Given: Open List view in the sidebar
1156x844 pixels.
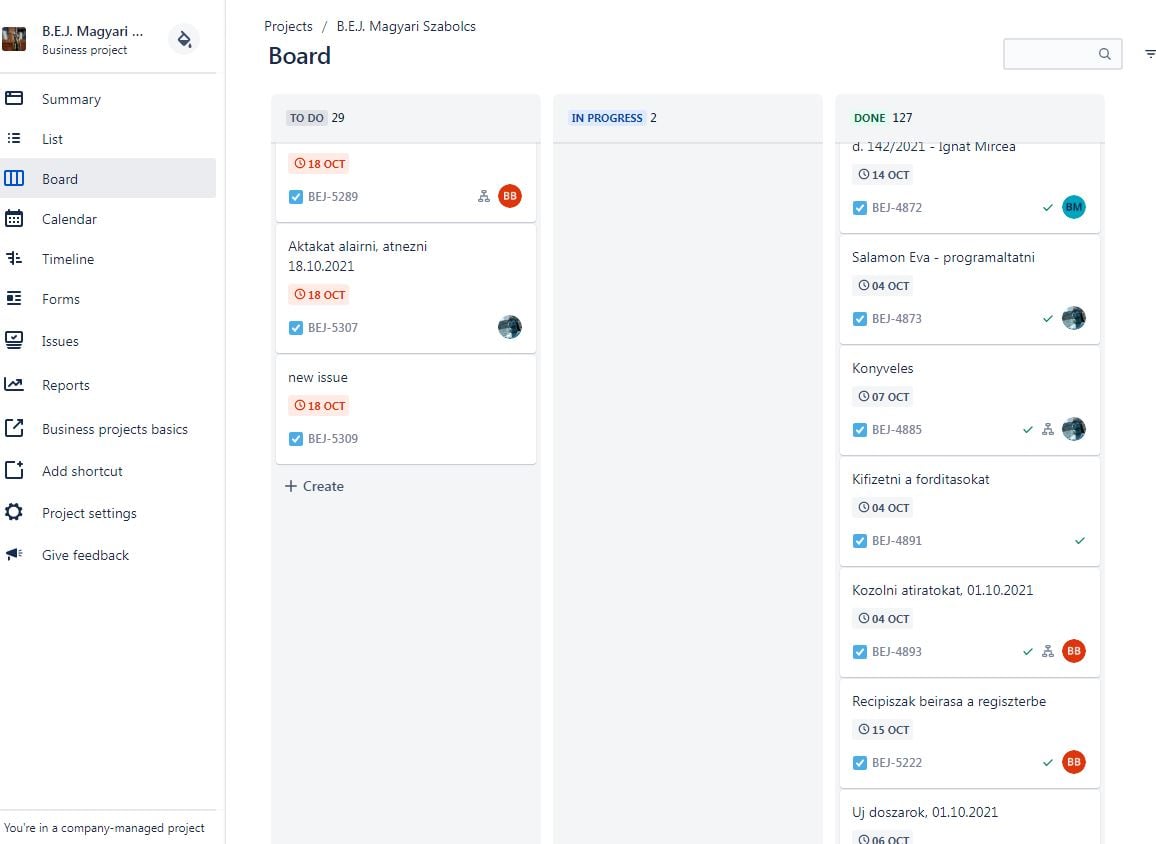Looking at the screenshot, I should (x=108, y=139).
